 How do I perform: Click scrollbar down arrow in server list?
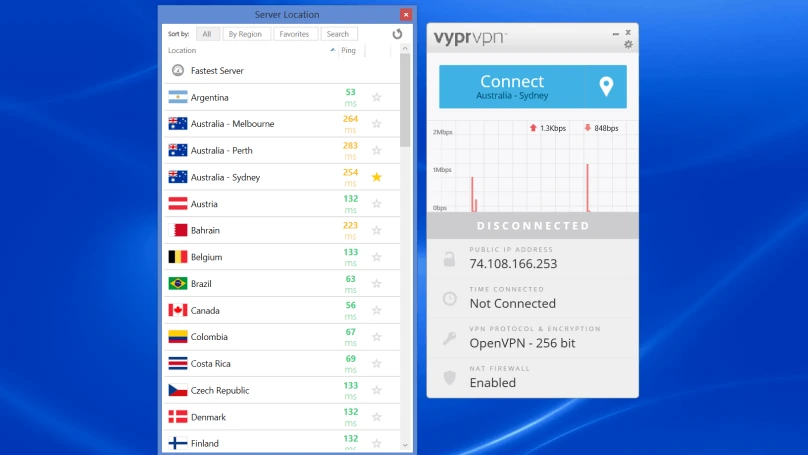[x=405, y=445]
